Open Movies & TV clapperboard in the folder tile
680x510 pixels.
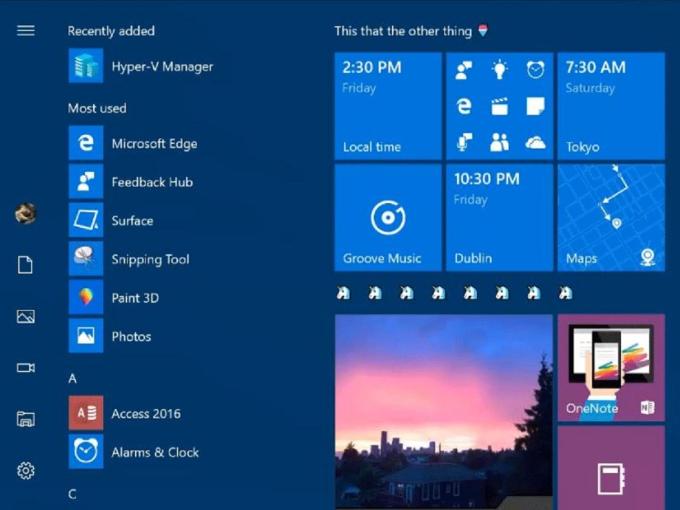click(x=500, y=106)
